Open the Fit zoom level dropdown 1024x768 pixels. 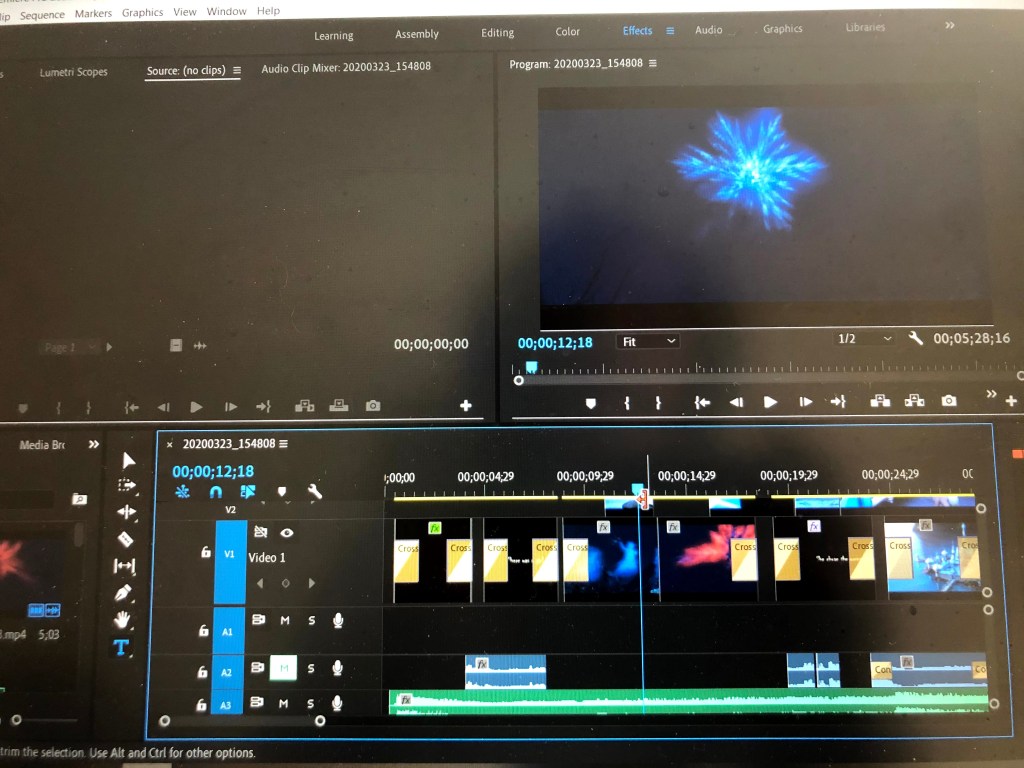(x=648, y=341)
